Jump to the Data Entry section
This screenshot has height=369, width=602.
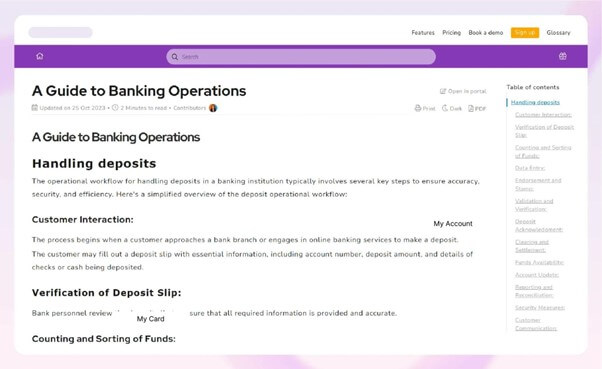click(x=530, y=168)
